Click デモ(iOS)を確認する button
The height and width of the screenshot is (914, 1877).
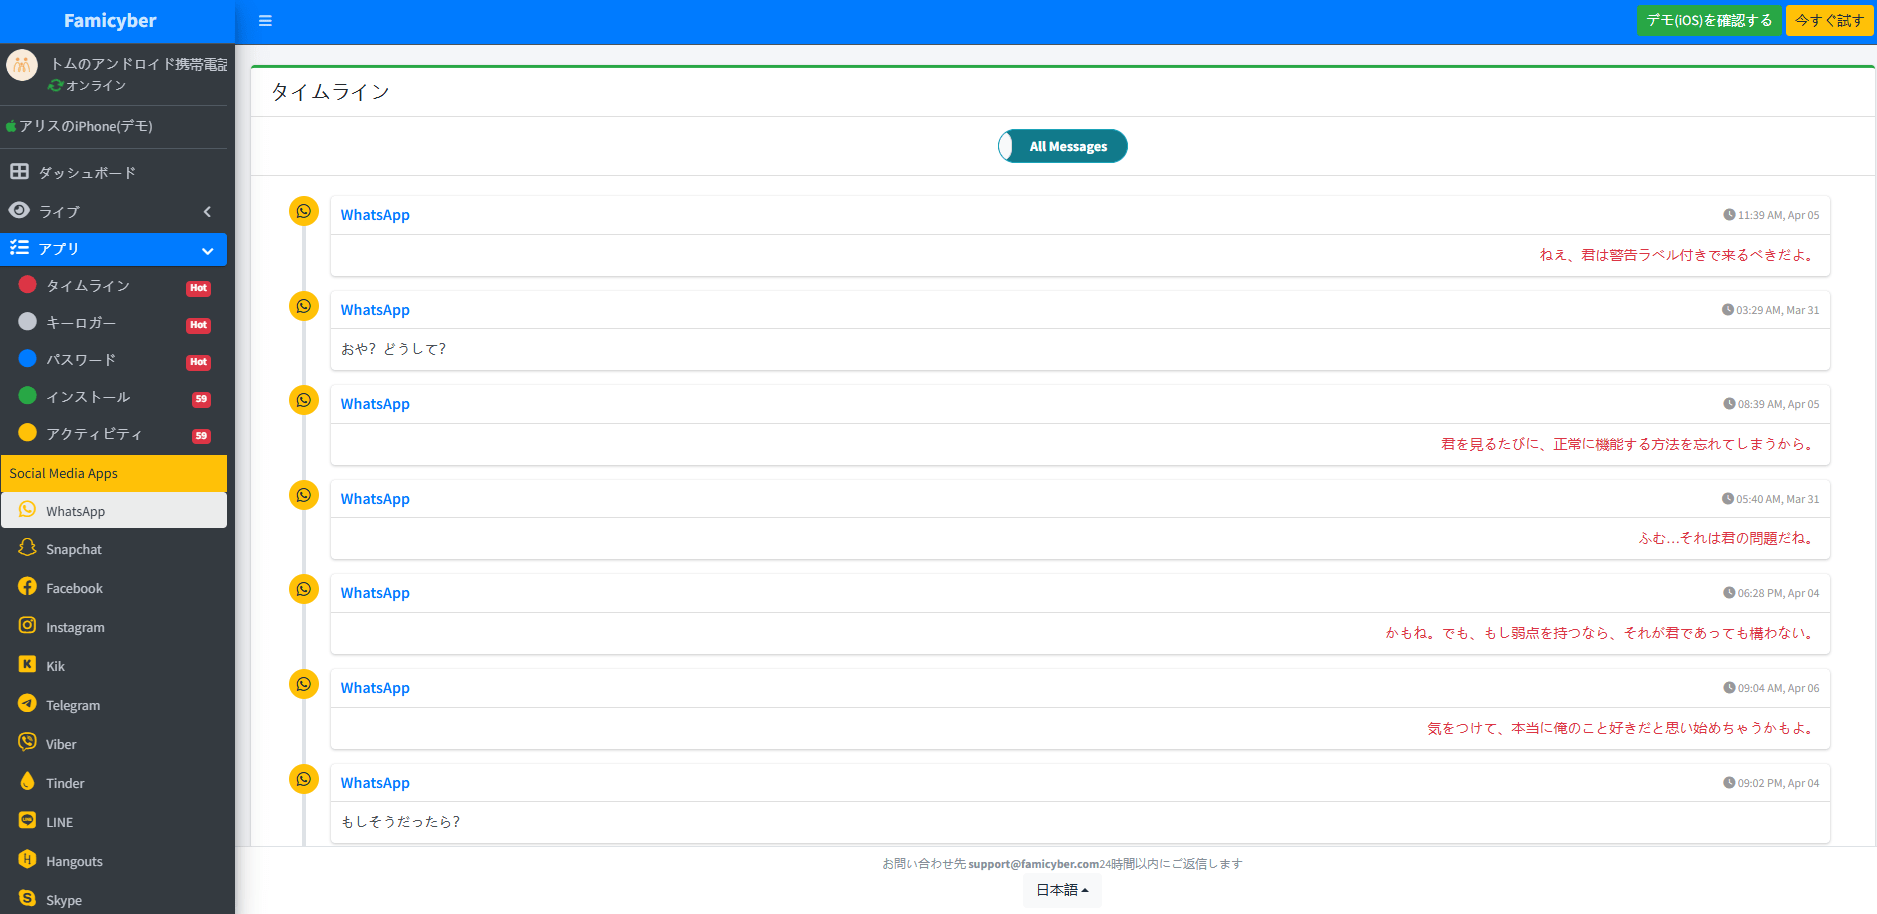tap(1709, 21)
